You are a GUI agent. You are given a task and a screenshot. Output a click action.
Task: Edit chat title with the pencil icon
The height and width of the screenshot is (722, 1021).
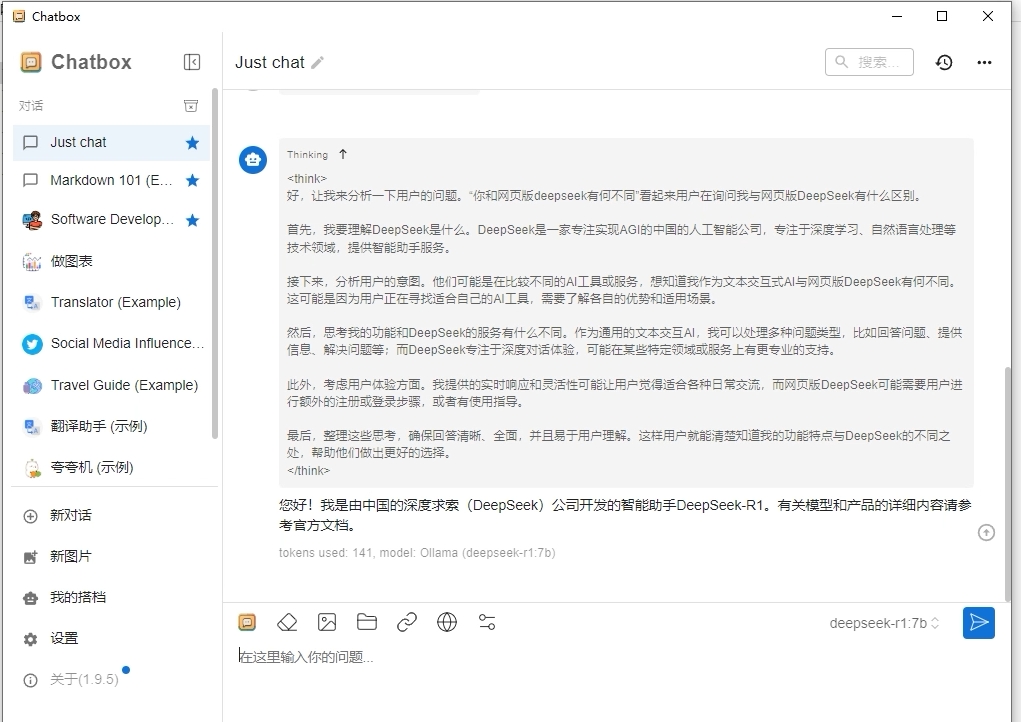point(317,62)
